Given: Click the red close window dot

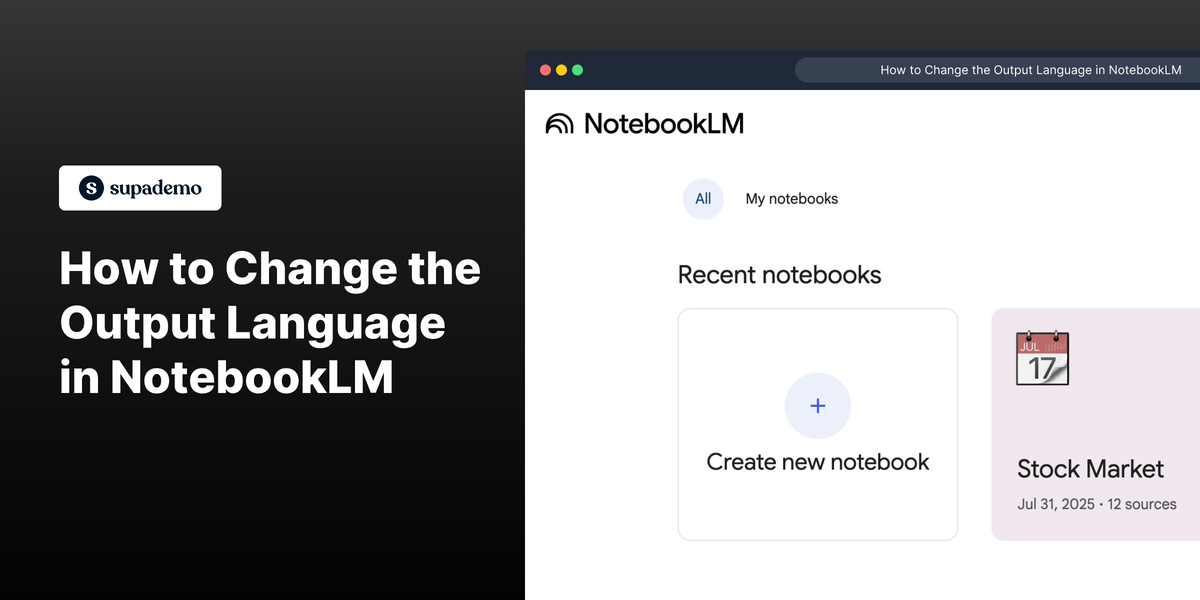Looking at the screenshot, I should click(545, 70).
